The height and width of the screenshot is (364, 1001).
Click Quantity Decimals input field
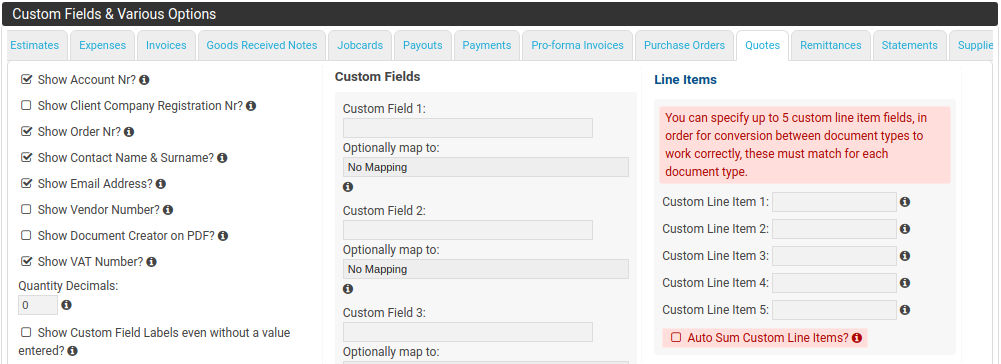[x=38, y=305]
